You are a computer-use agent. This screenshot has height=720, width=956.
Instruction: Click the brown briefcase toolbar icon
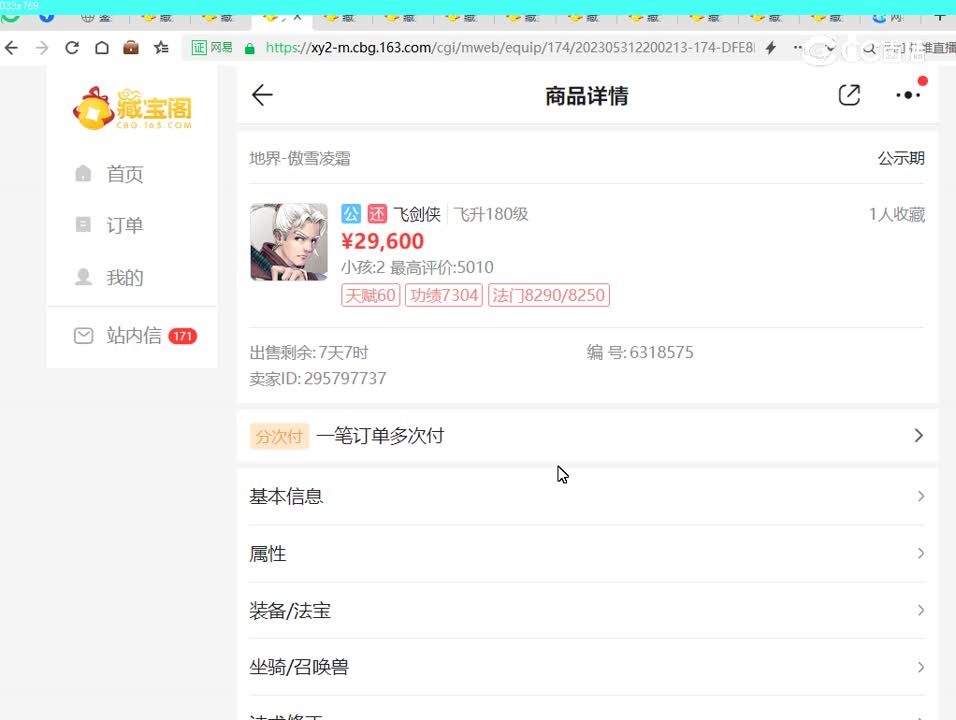coord(131,48)
